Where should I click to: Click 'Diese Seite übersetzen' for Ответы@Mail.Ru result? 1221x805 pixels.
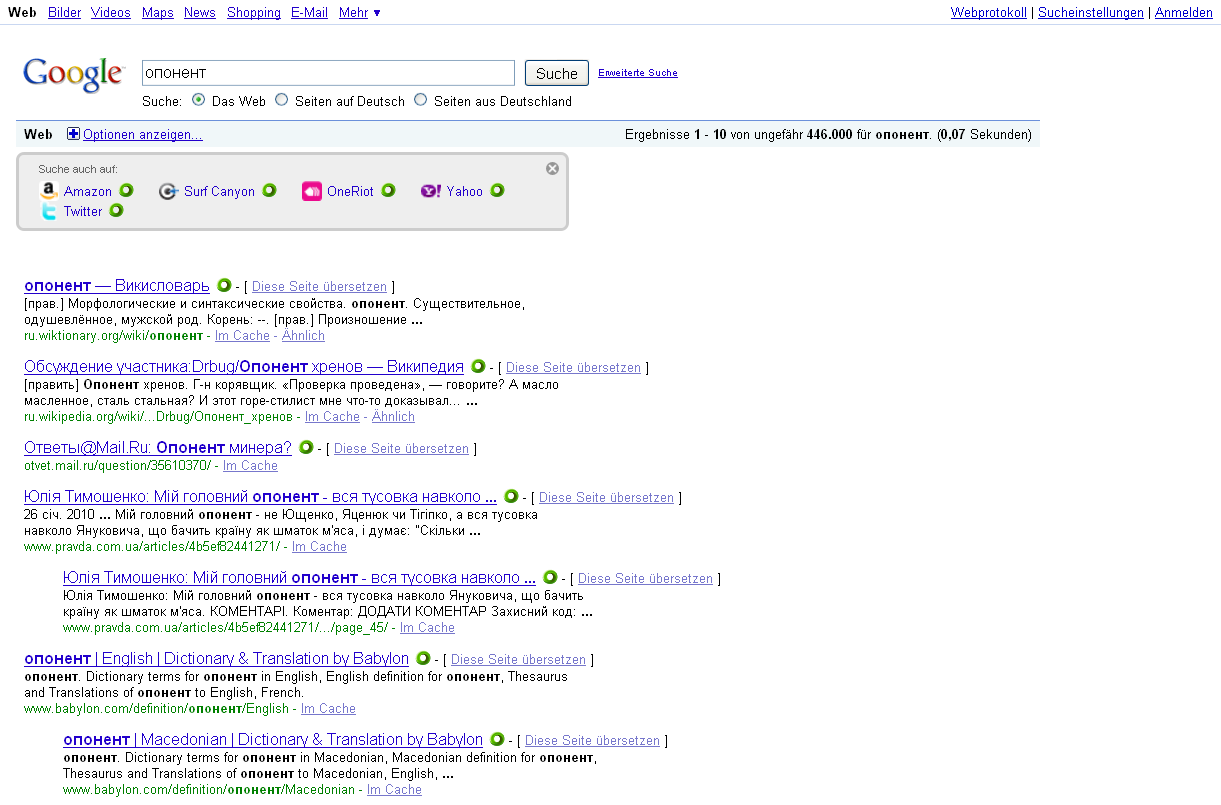coord(401,449)
